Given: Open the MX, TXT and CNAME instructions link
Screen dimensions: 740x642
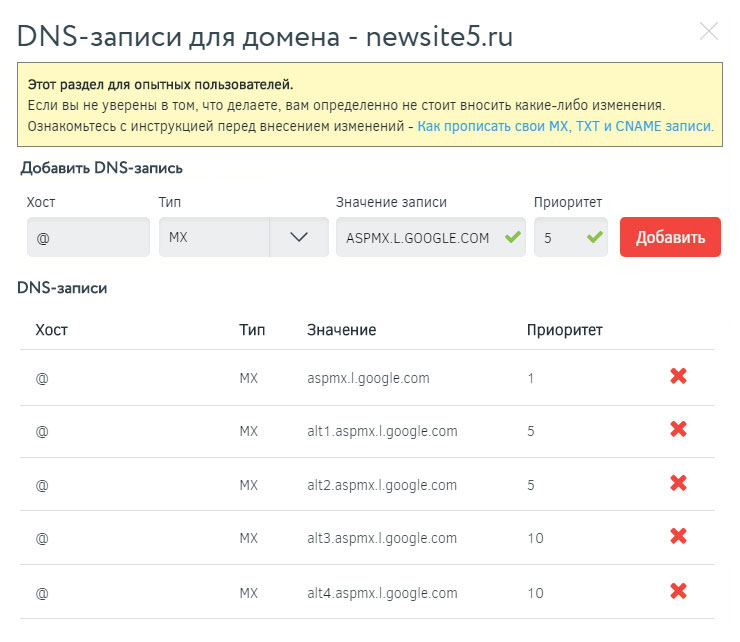Looking at the screenshot, I should coord(565,127).
